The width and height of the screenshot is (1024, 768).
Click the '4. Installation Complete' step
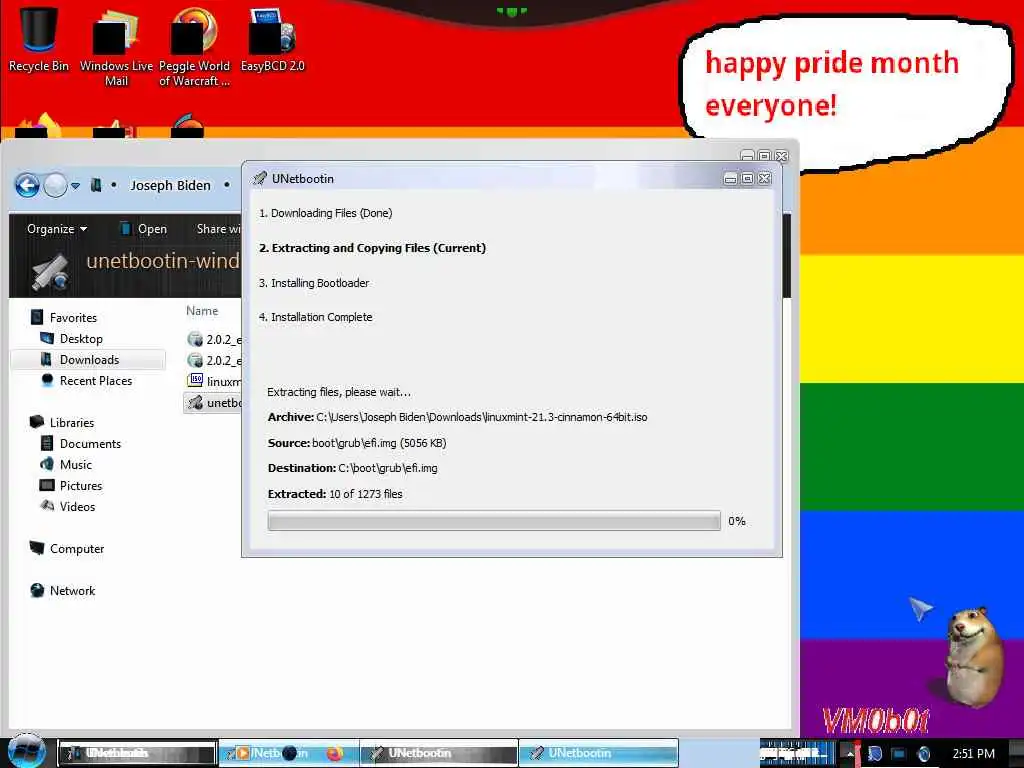click(x=315, y=317)
